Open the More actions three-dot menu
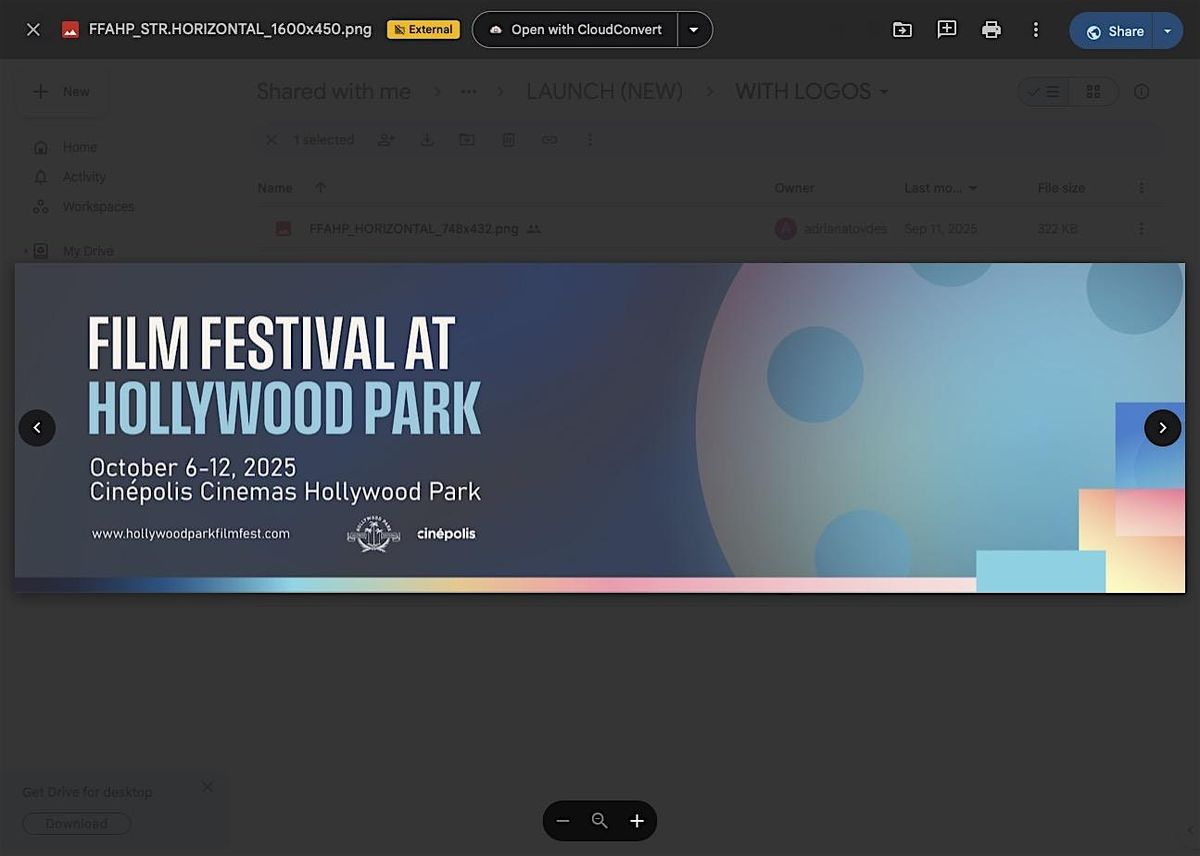1200x856 pixels. tap(1036, 30)
